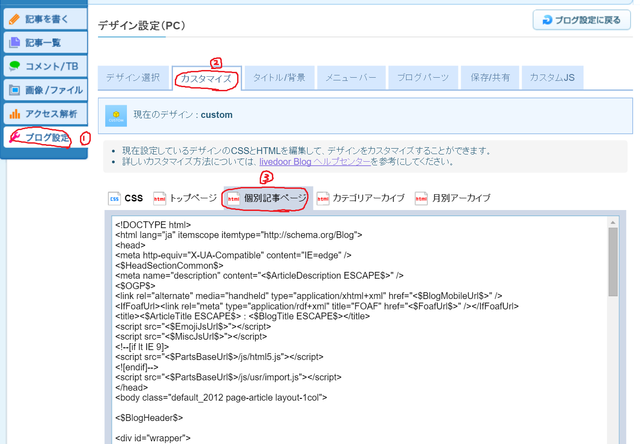Open the カスタムJS tab

[x=552, y=78]
